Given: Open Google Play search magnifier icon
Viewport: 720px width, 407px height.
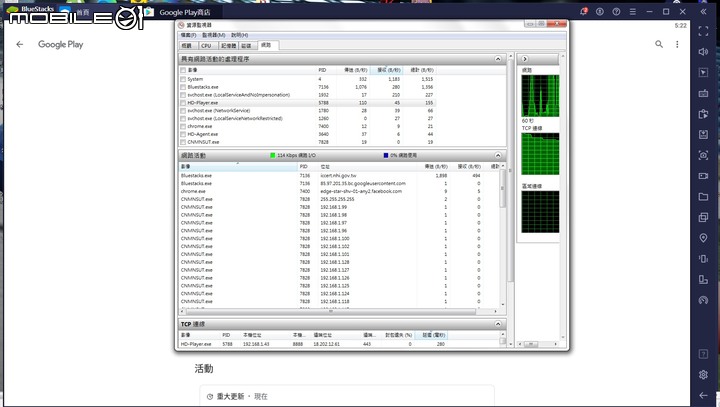Looking at the screenshot, I should [x=659, y=45].
